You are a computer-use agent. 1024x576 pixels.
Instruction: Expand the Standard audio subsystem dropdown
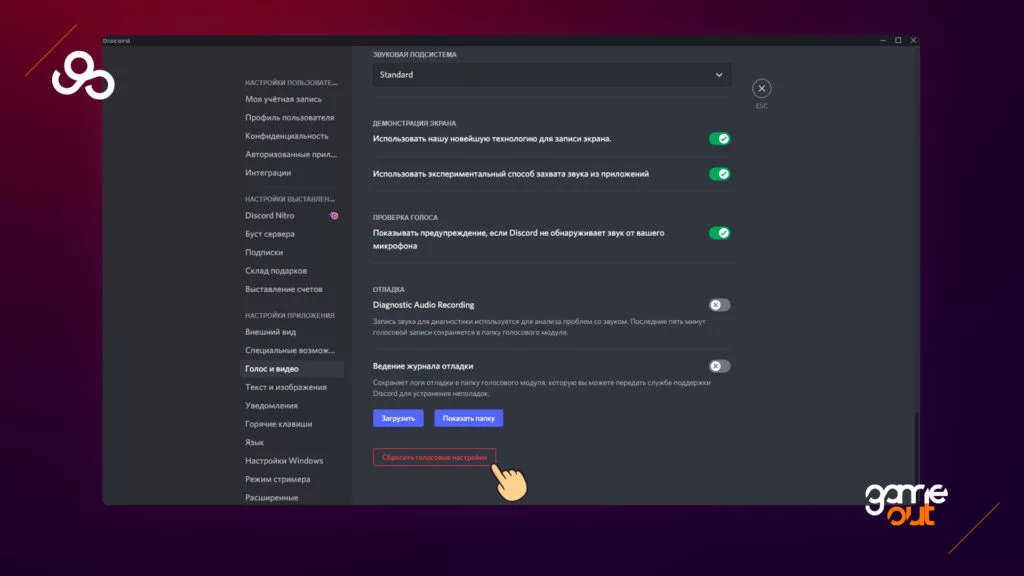click(551, 75)
